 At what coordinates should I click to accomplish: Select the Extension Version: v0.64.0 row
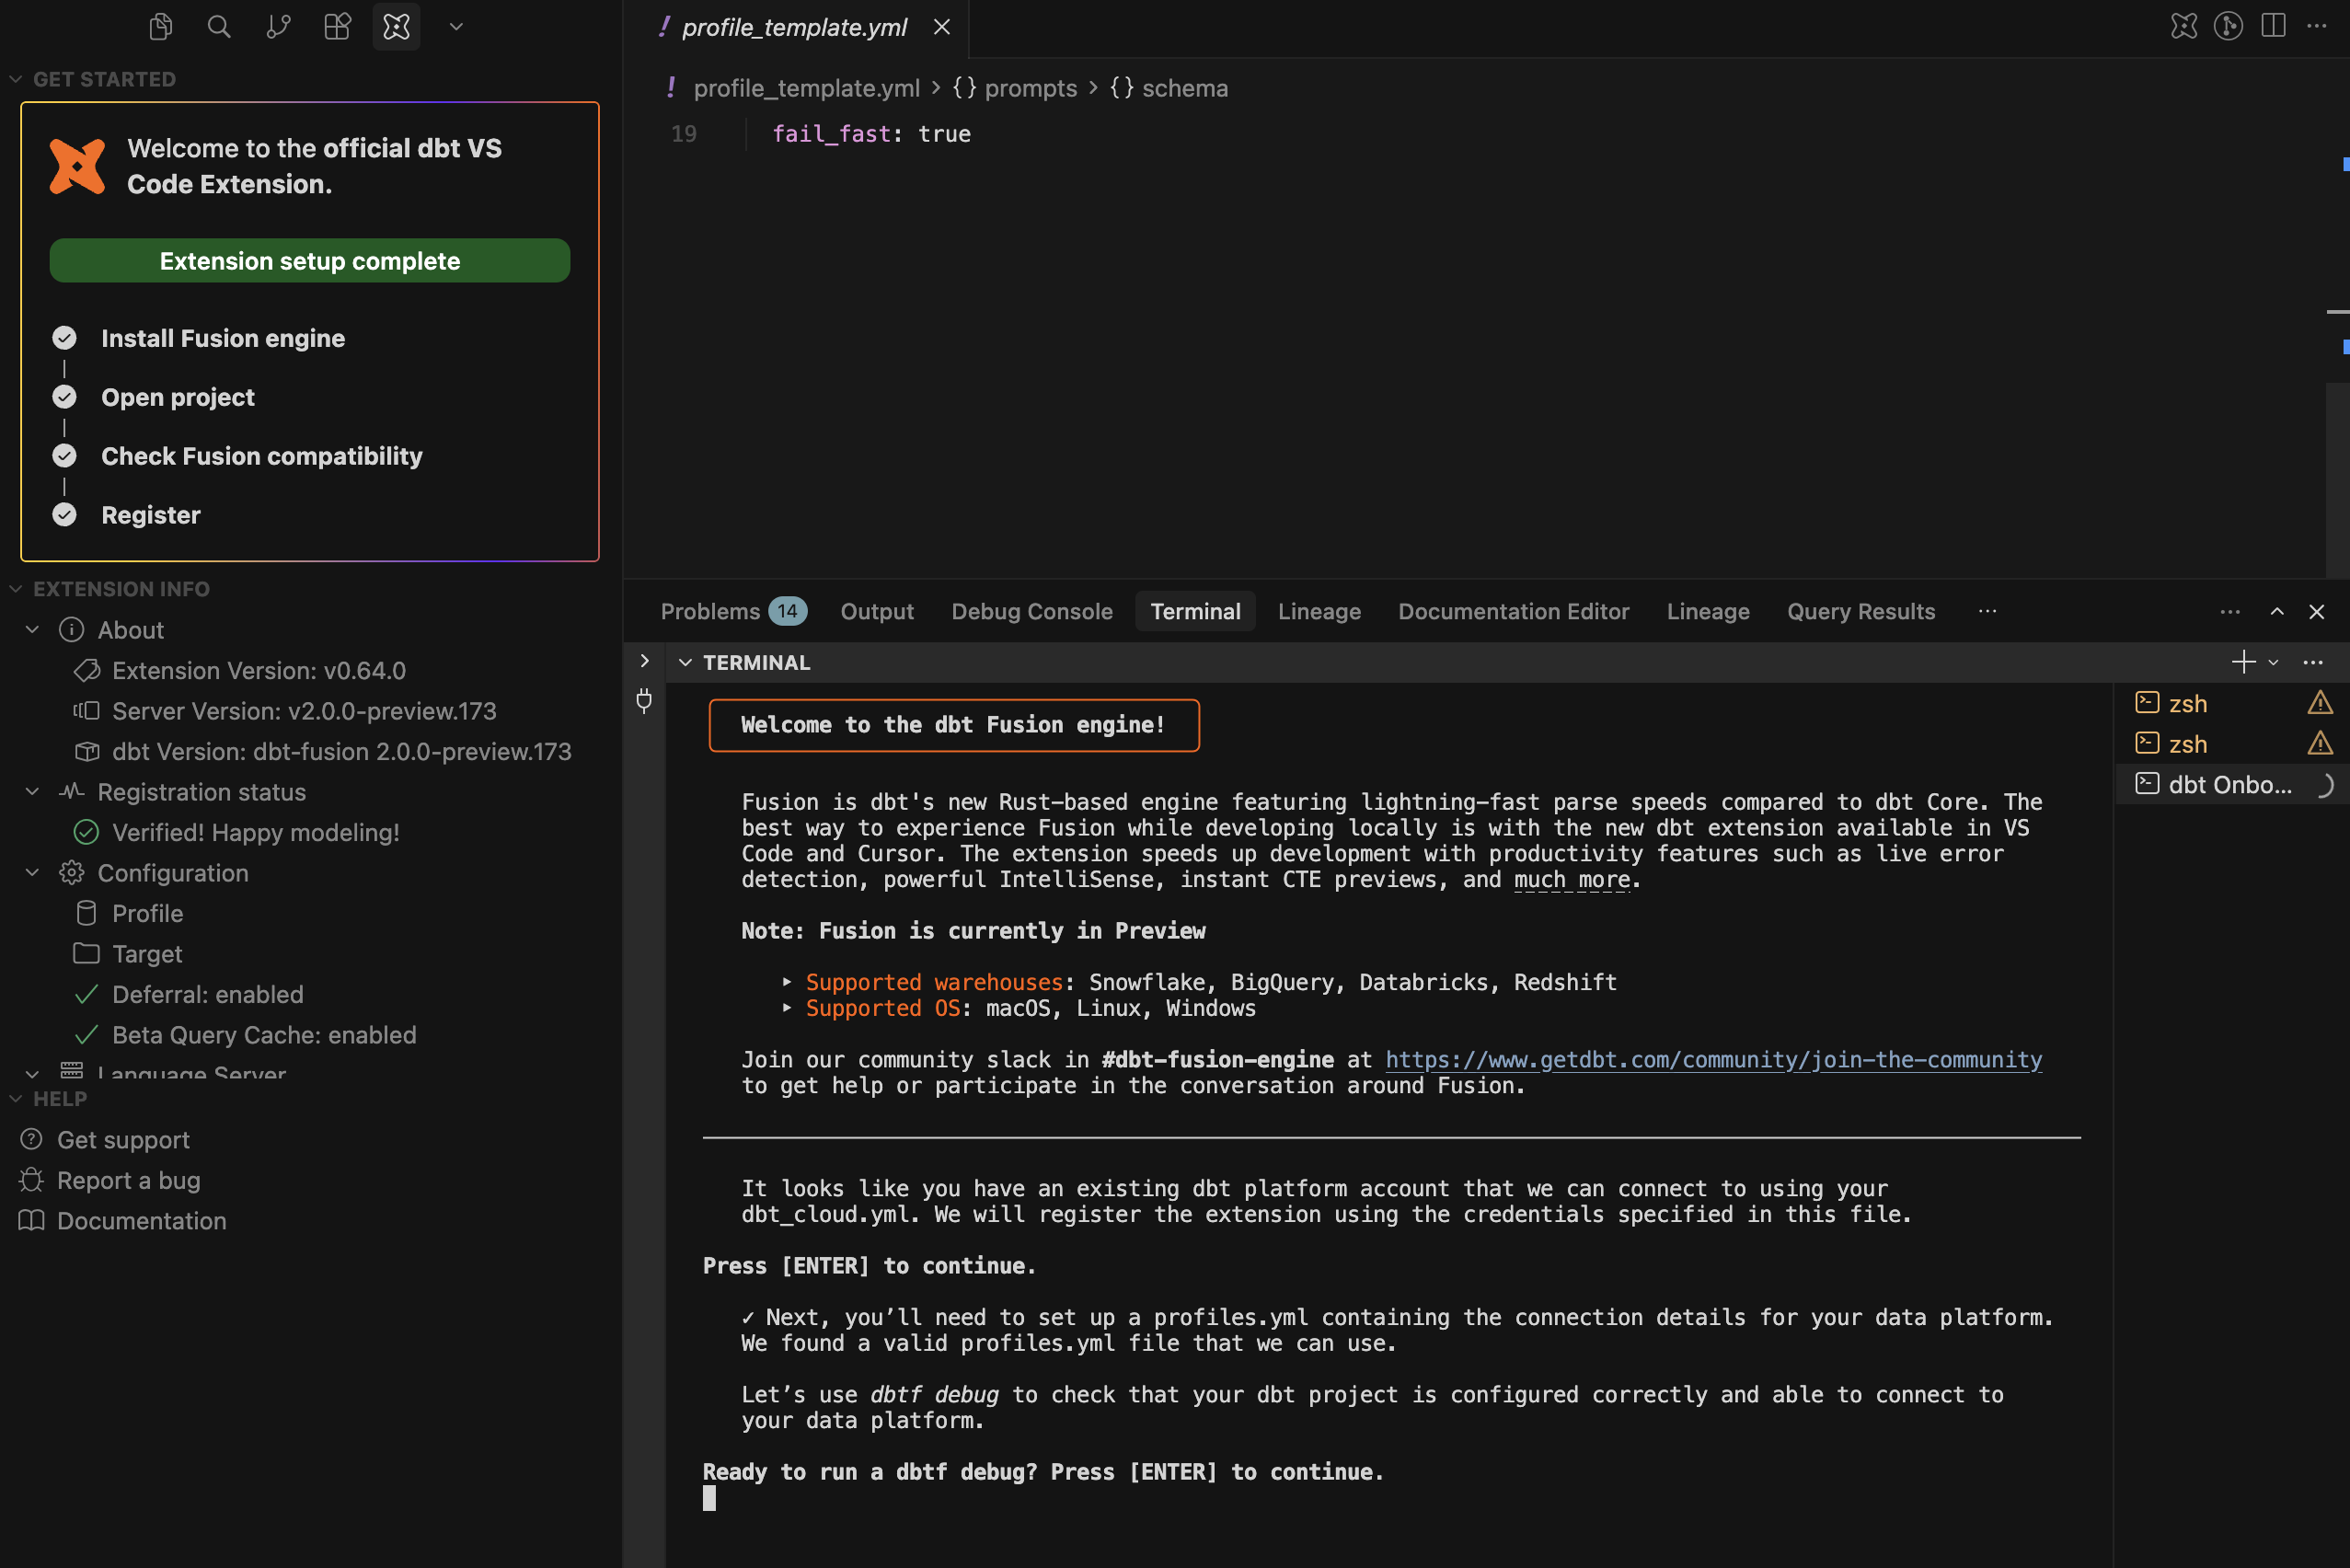point(310,671)
